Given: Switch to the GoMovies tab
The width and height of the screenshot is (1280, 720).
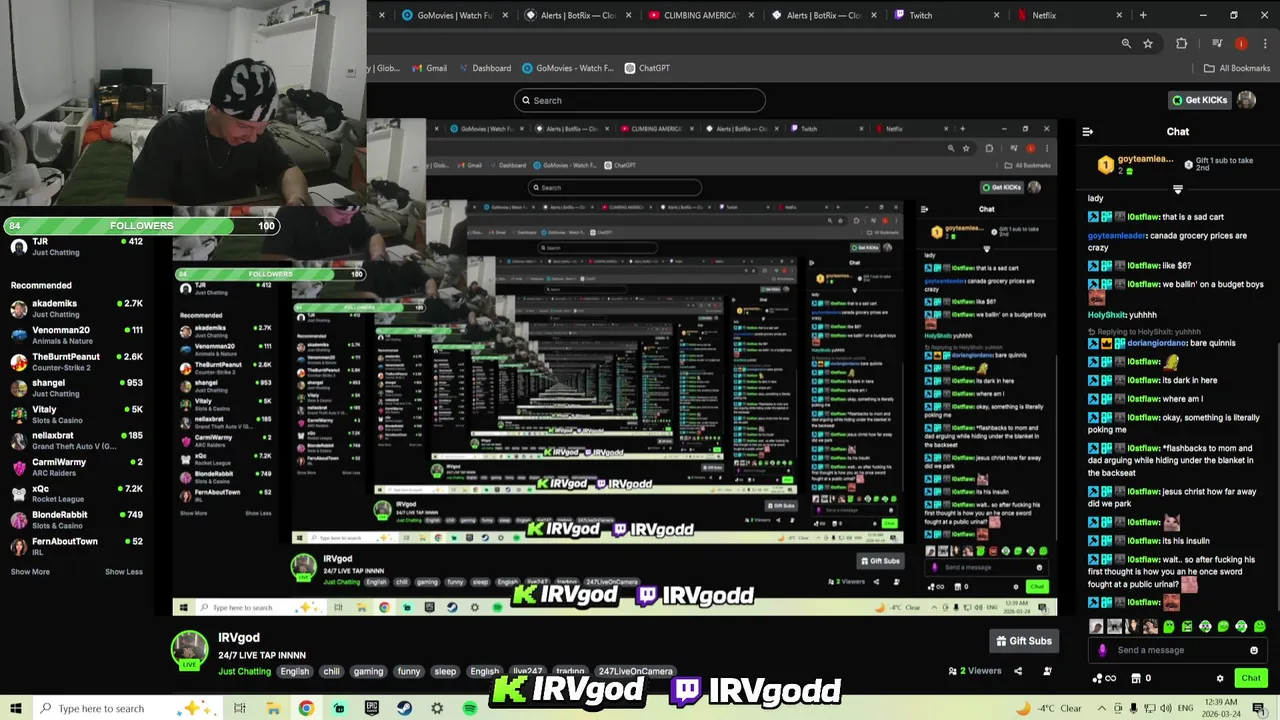Looking at the screenshot, I should [455, 15].
